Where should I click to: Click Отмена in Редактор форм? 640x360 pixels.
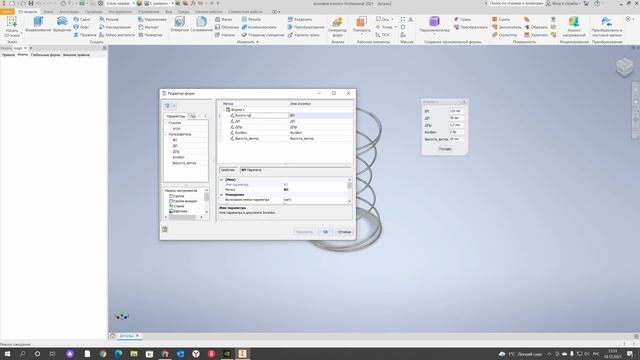344,232
